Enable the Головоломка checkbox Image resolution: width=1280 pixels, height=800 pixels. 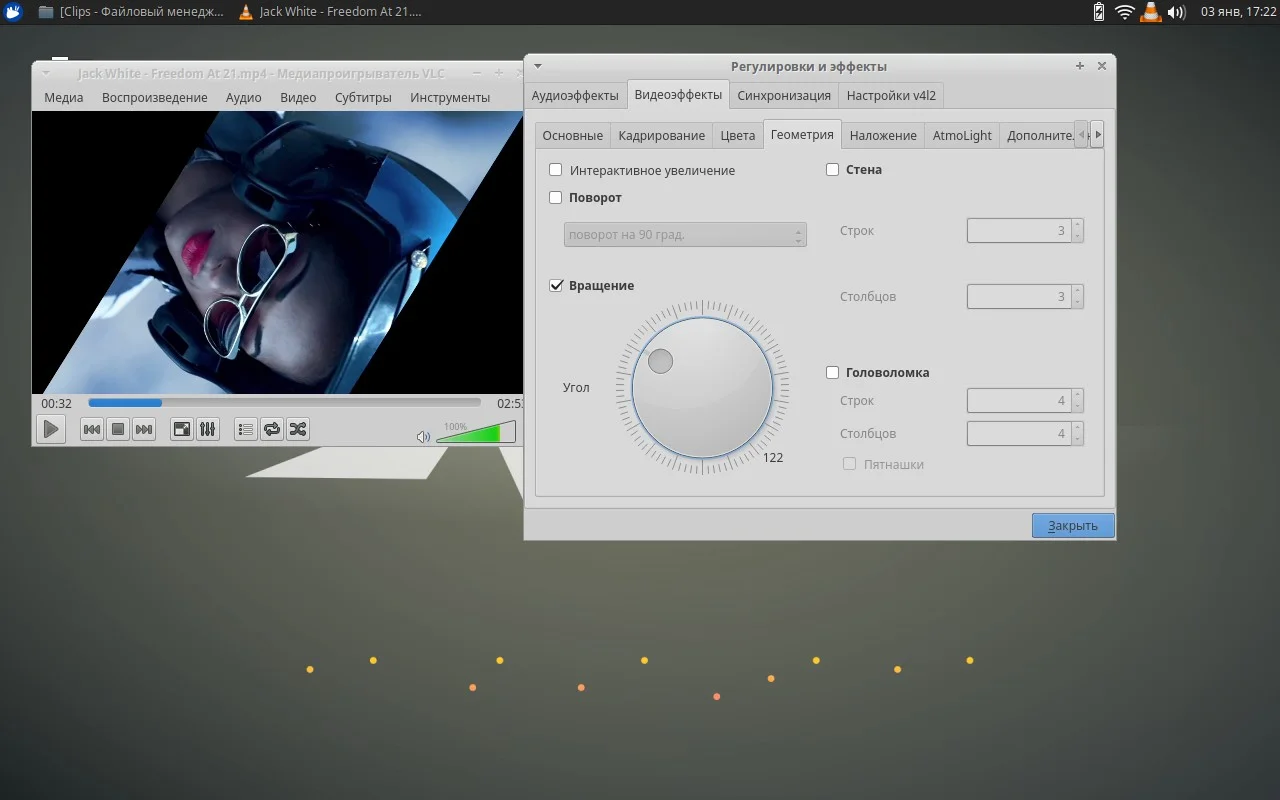pyautogui.click(x=832, y=373)
